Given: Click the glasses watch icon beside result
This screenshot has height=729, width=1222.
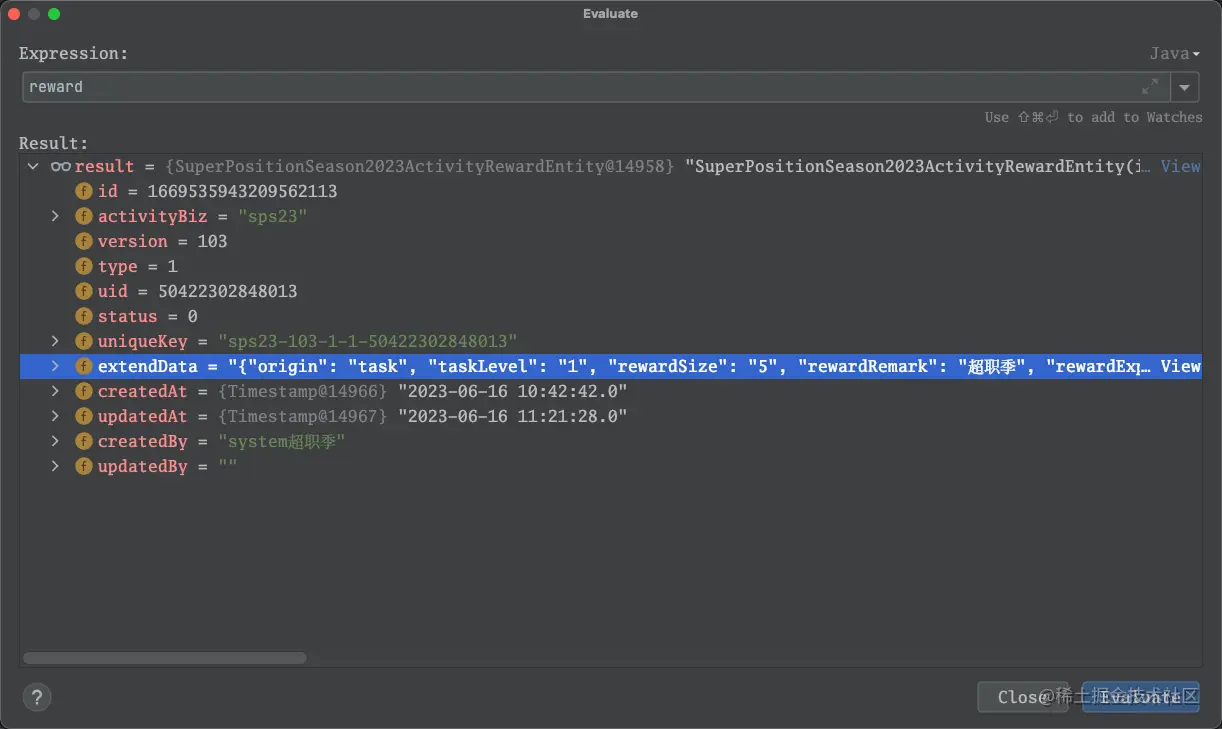Looking at the screenshot, I should [x=61, y=166].
